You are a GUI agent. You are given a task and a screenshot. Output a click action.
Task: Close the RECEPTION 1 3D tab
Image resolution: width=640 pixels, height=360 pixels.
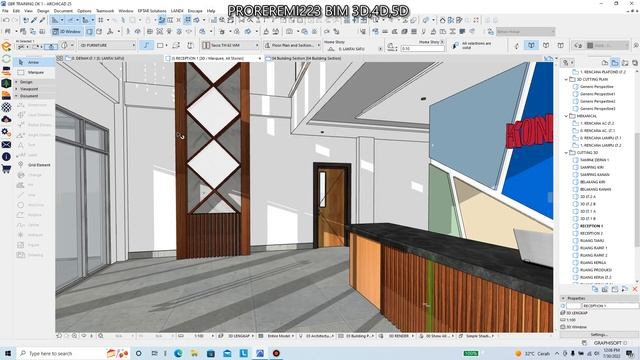pos(260,58)
